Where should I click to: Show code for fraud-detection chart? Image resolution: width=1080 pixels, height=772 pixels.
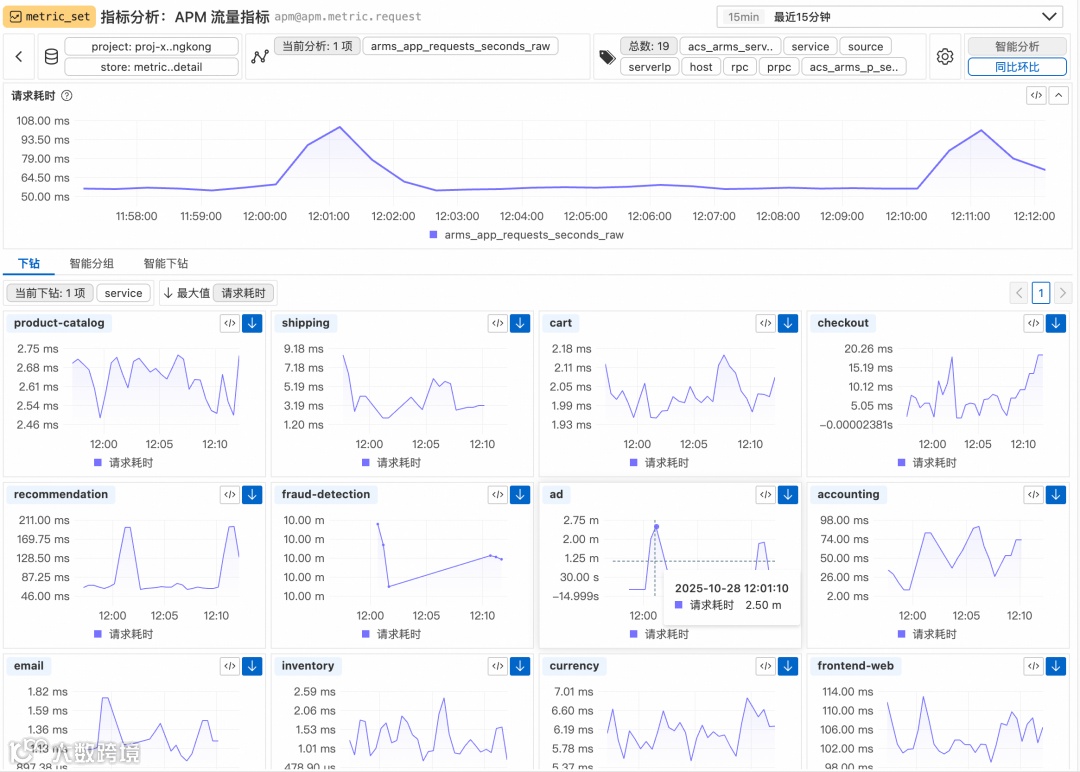click(498, 494)
